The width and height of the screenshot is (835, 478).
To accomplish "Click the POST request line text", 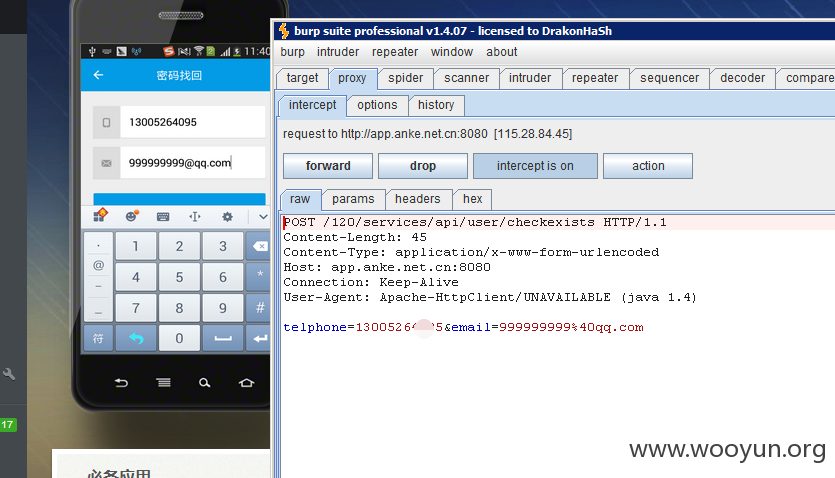I will click(474, 222).
